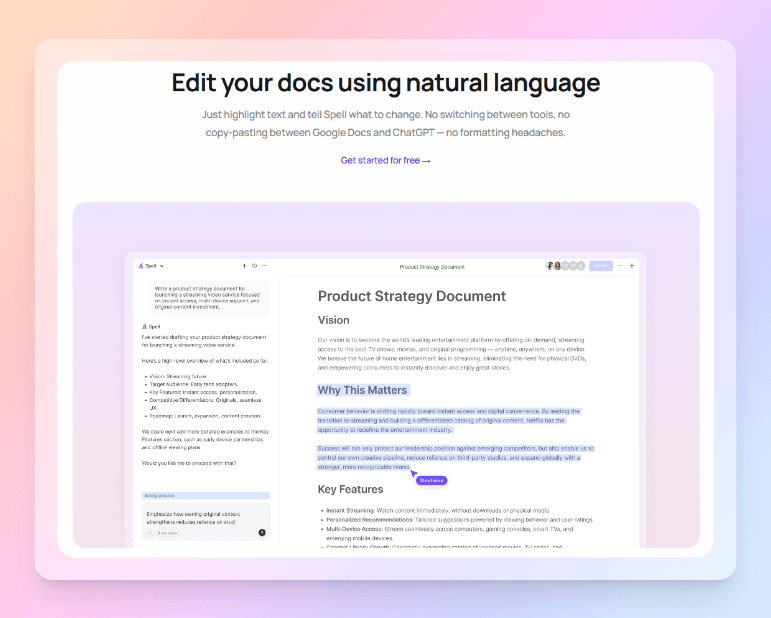The width and height of the screenshot is (771, 618).
Task: Click the user prompt bubble in chat
Action: (x=209, y=297)
